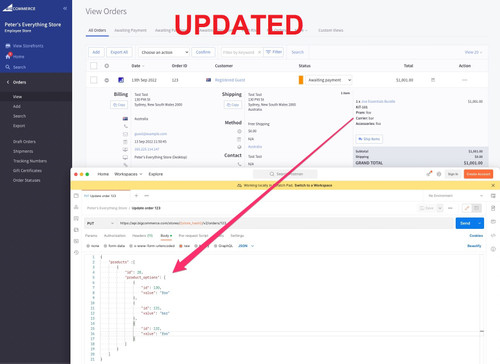
Task: Open Postman settings gear icon
Action: coord(439,174)
